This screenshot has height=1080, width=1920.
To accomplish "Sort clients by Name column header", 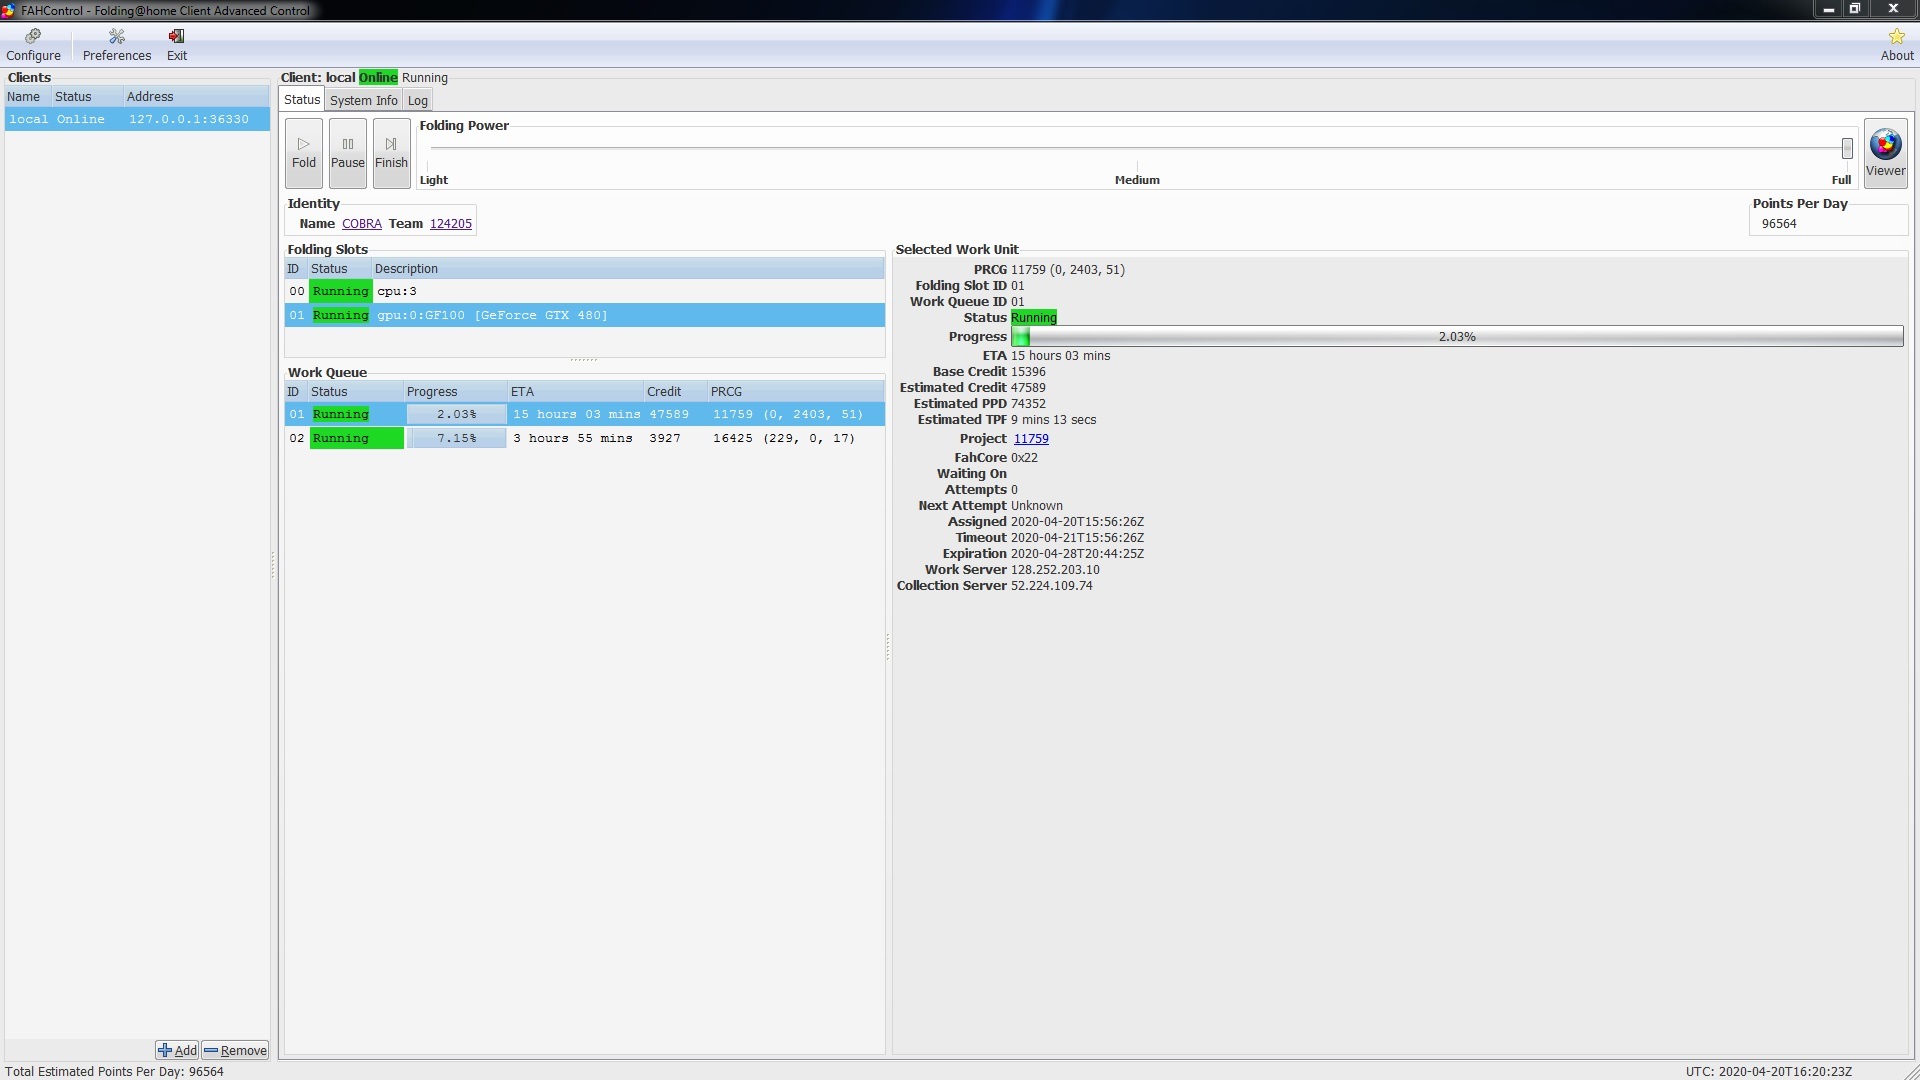I will pyautogui.click(x=28, y=97).
